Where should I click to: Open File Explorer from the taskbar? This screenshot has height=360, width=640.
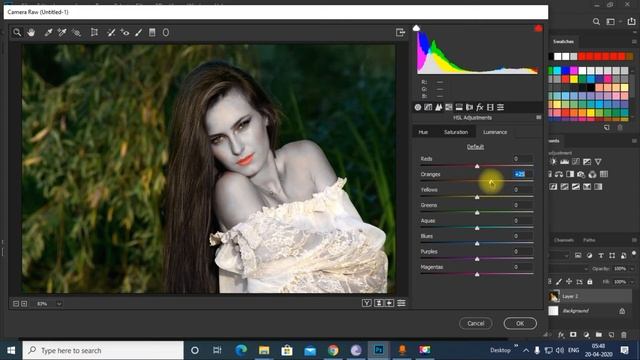point(264,350)
